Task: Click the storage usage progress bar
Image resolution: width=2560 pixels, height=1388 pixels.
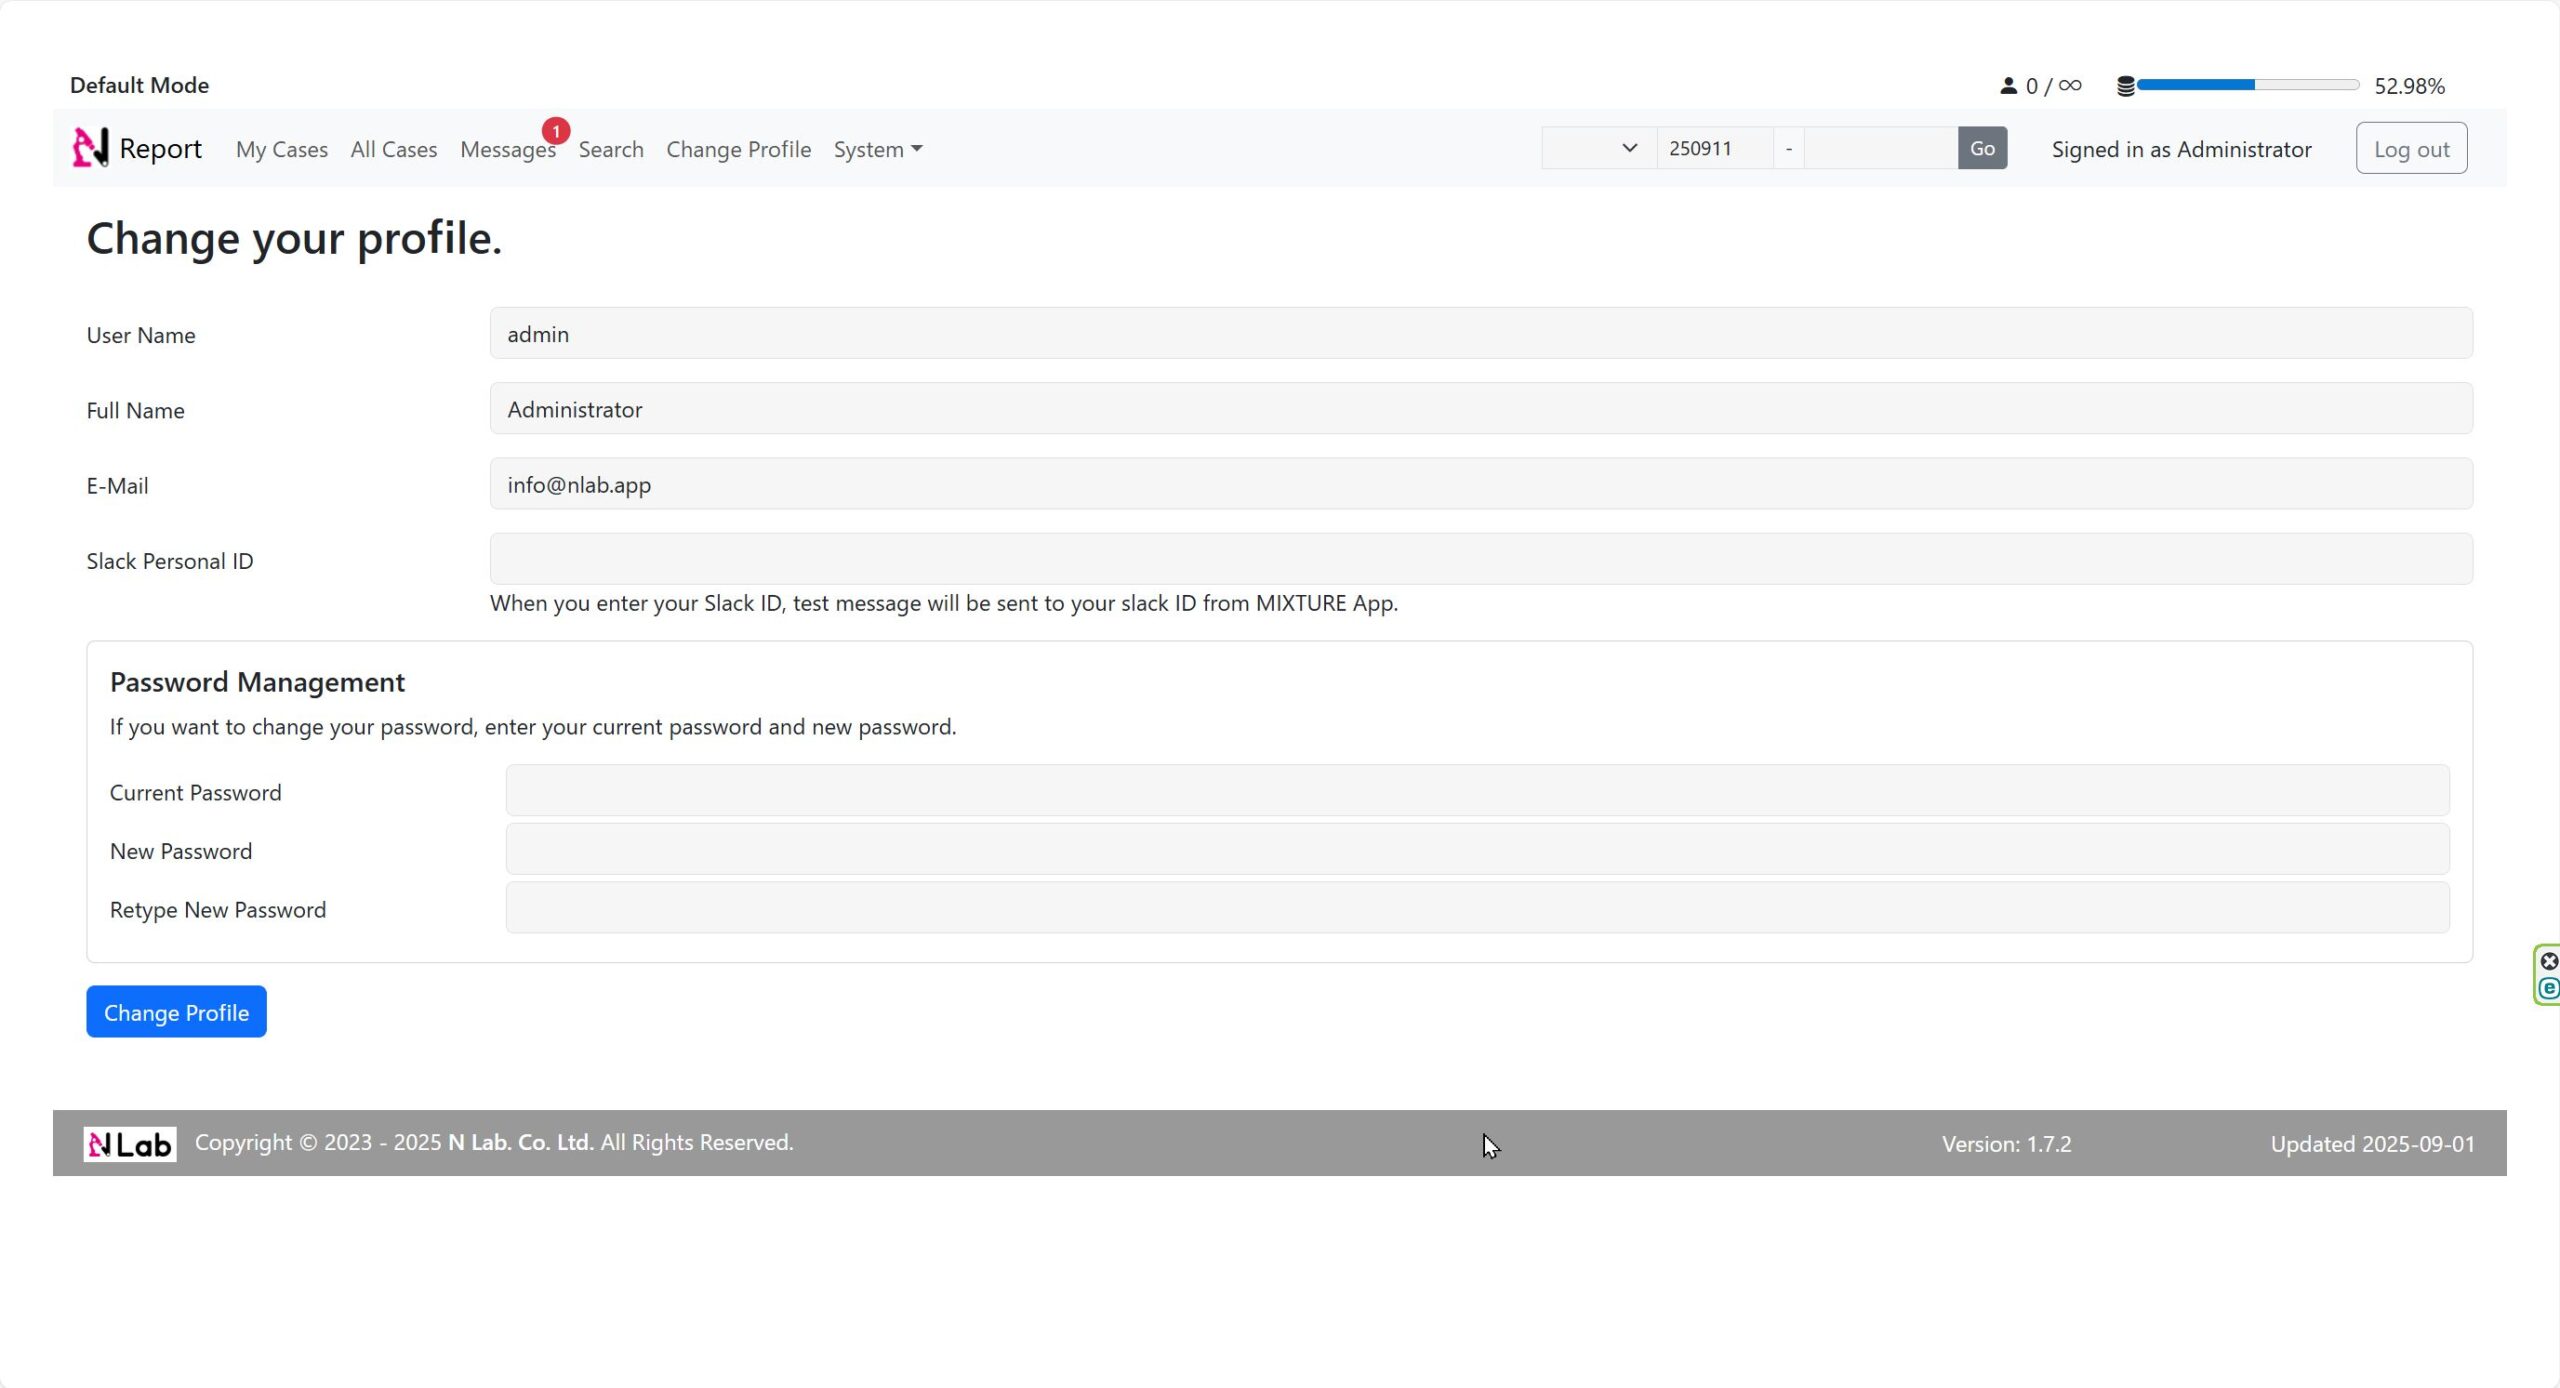Action: pos(2247,85)
